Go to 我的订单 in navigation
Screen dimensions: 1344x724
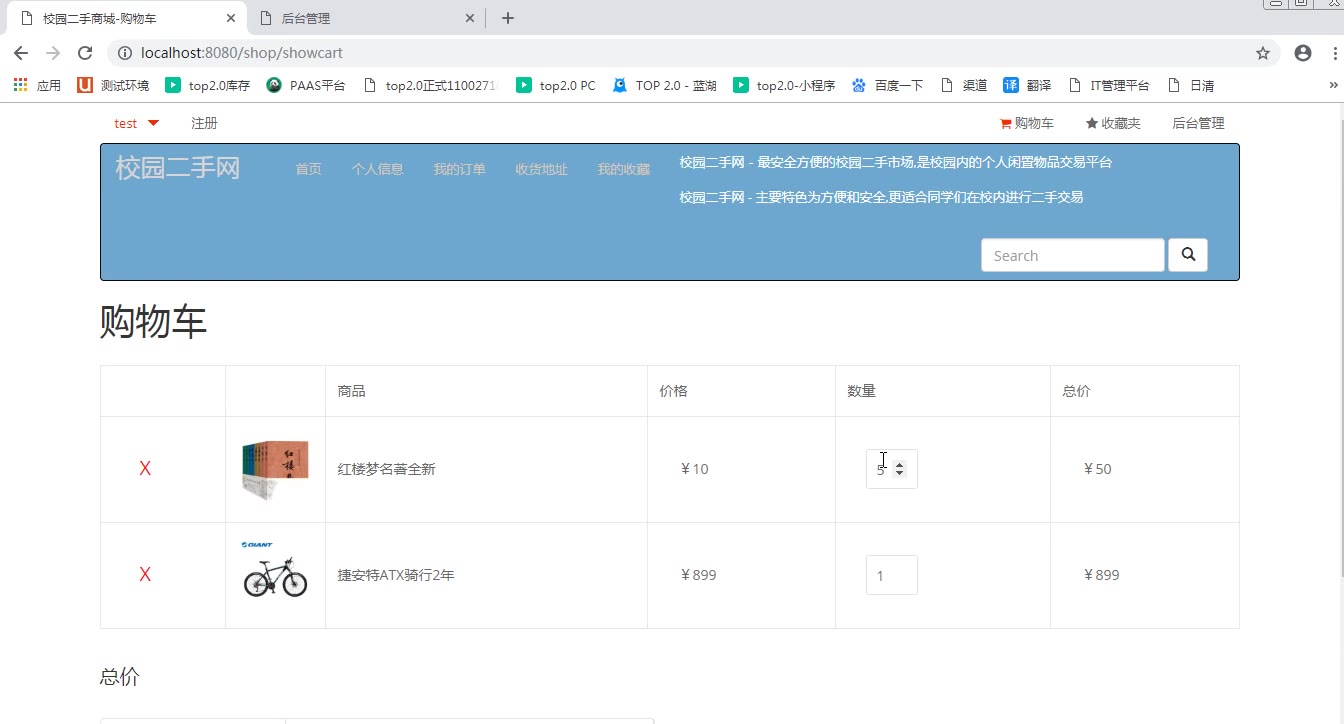(x=459, y=170)
